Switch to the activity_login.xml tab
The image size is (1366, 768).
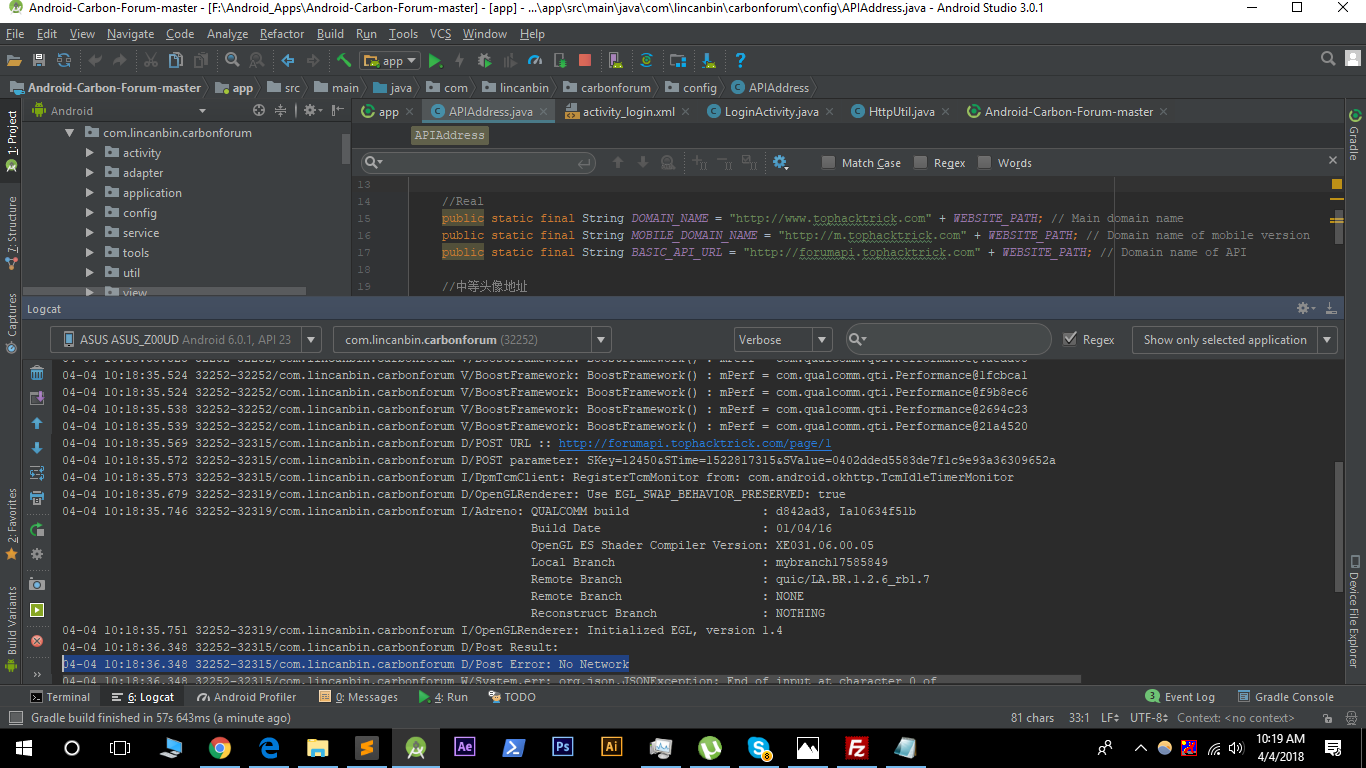pyautogui.click(x=628, y=112)
